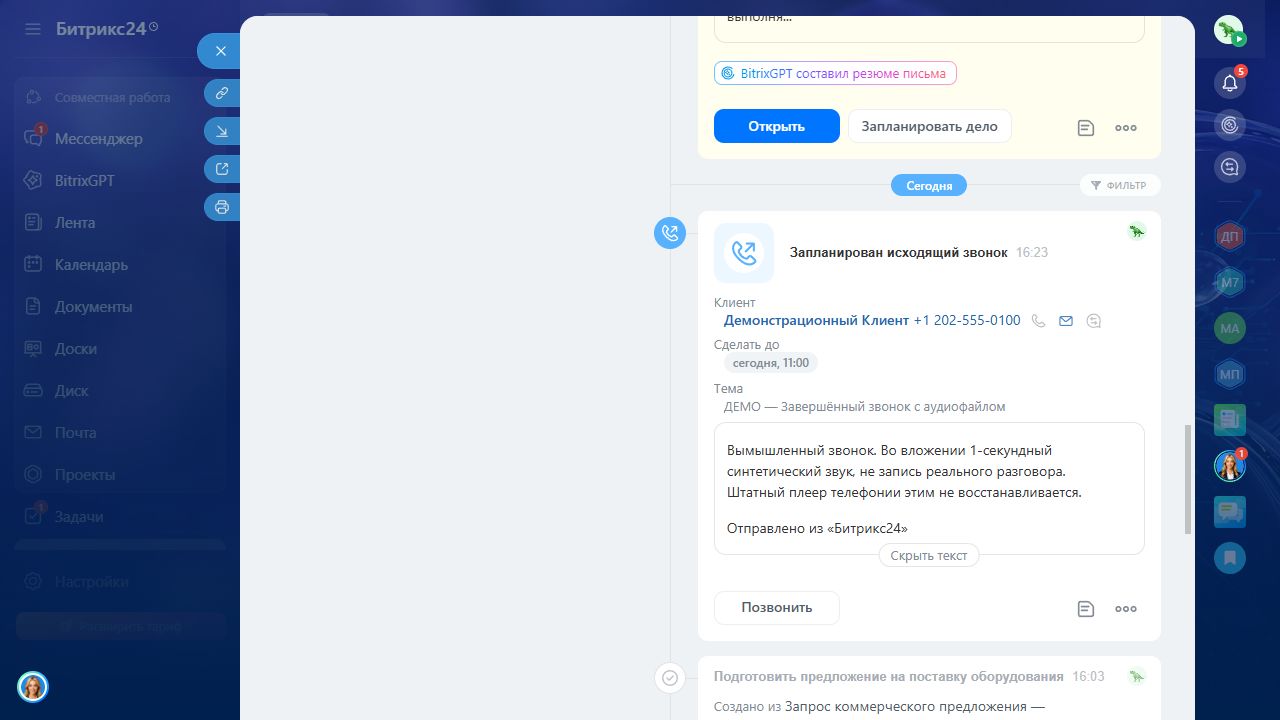Open the bookmark icon in the right sidebar

coord(1230,558)
